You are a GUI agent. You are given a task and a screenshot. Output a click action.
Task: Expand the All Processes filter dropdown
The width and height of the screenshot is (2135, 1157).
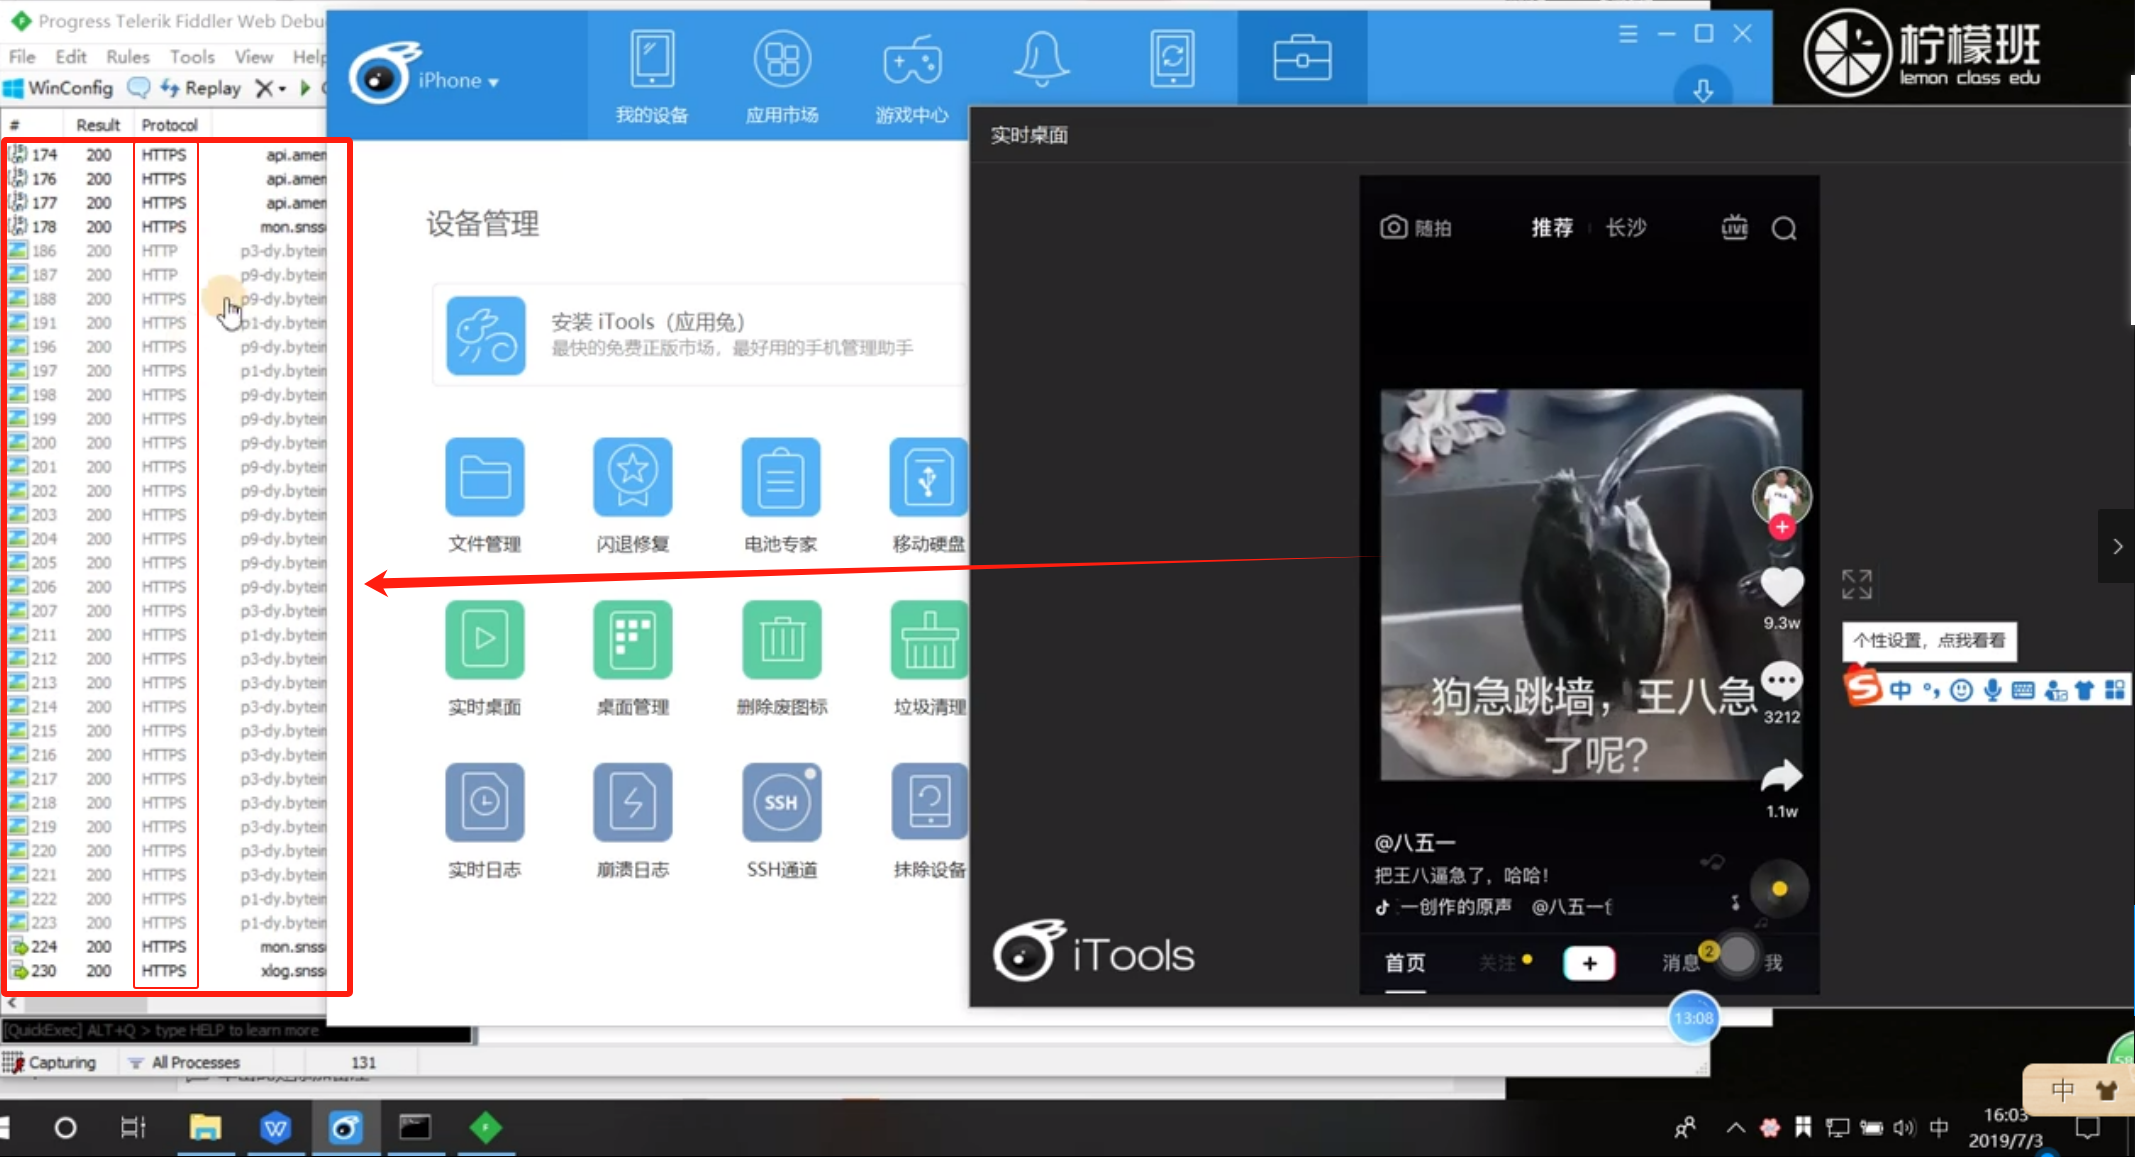pyautogui.click(x=185, y=1062)
